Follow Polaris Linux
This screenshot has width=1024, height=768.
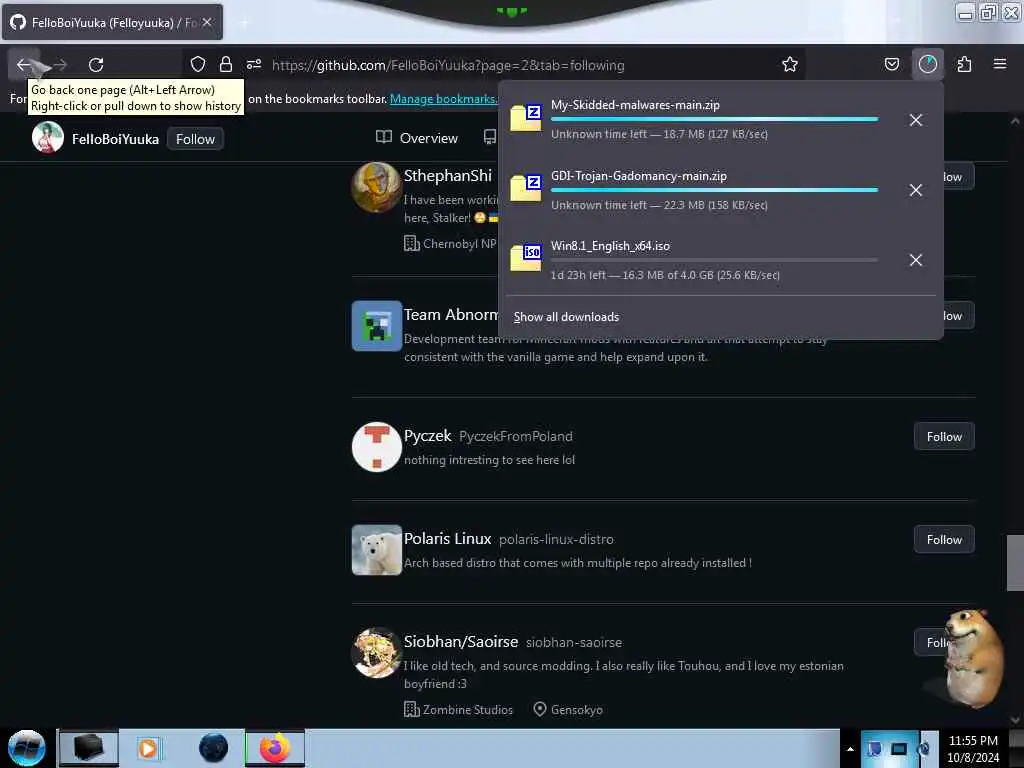[944, 539]
